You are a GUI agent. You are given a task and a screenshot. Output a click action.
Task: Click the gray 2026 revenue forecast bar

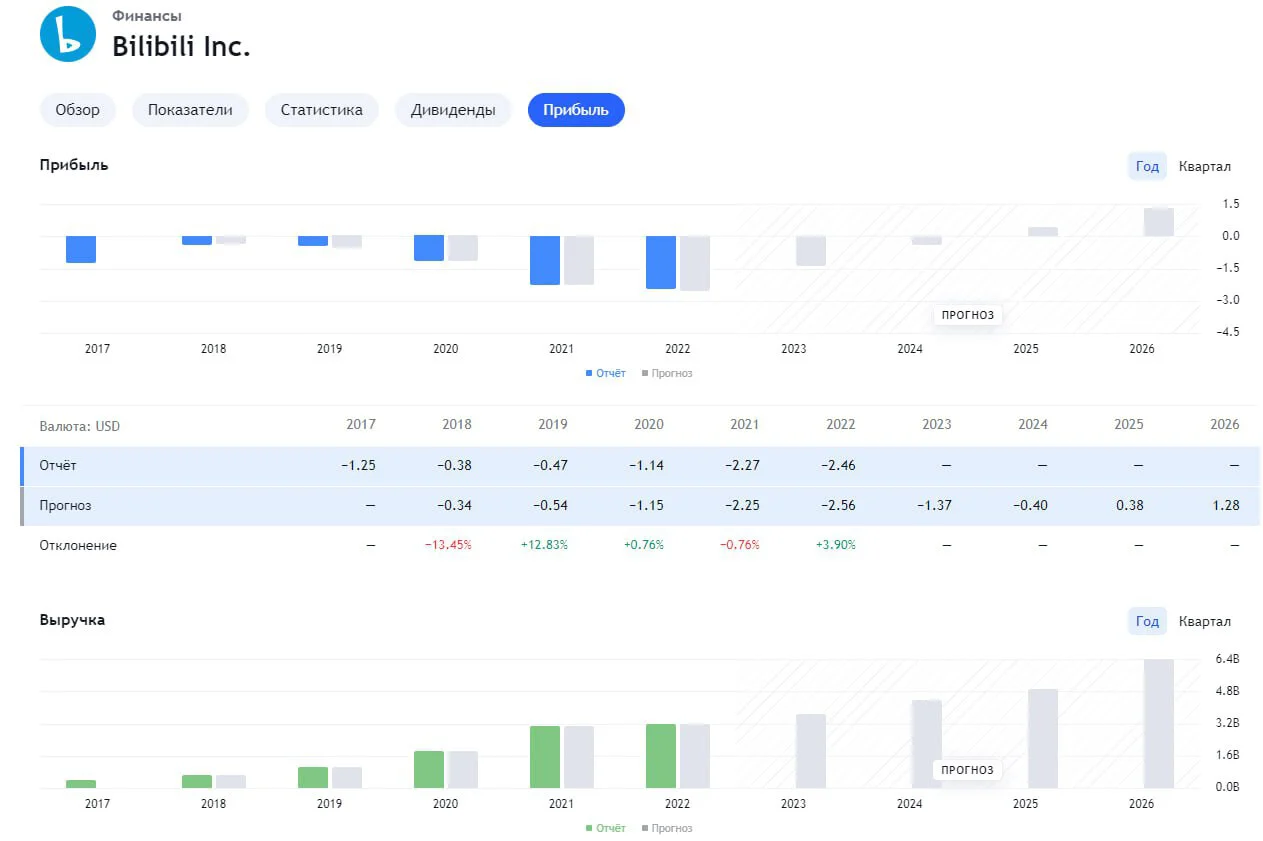click(1159, 724)
